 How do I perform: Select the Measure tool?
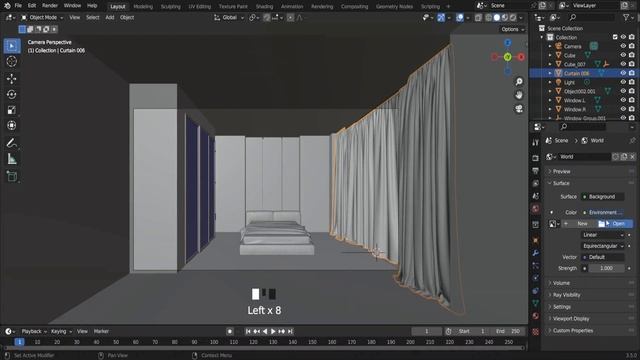tap(12, 159)
